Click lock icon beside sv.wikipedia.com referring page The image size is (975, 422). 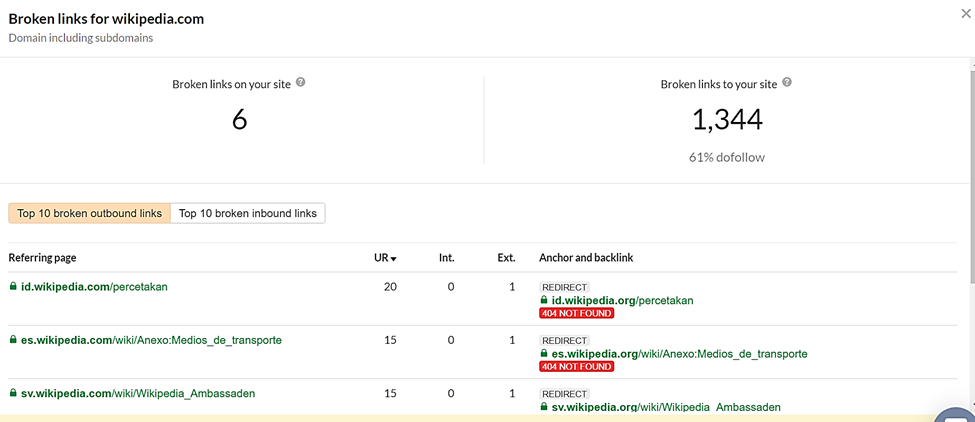point(12,393)
